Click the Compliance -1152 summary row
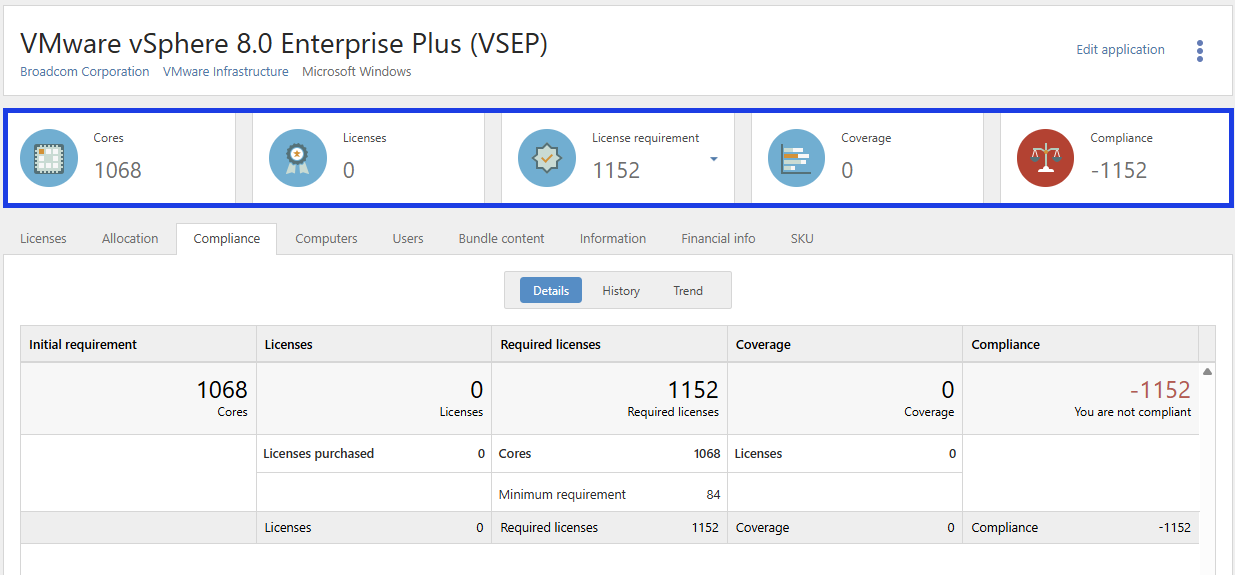The image size is (1235, 575). pos(1081,527)
